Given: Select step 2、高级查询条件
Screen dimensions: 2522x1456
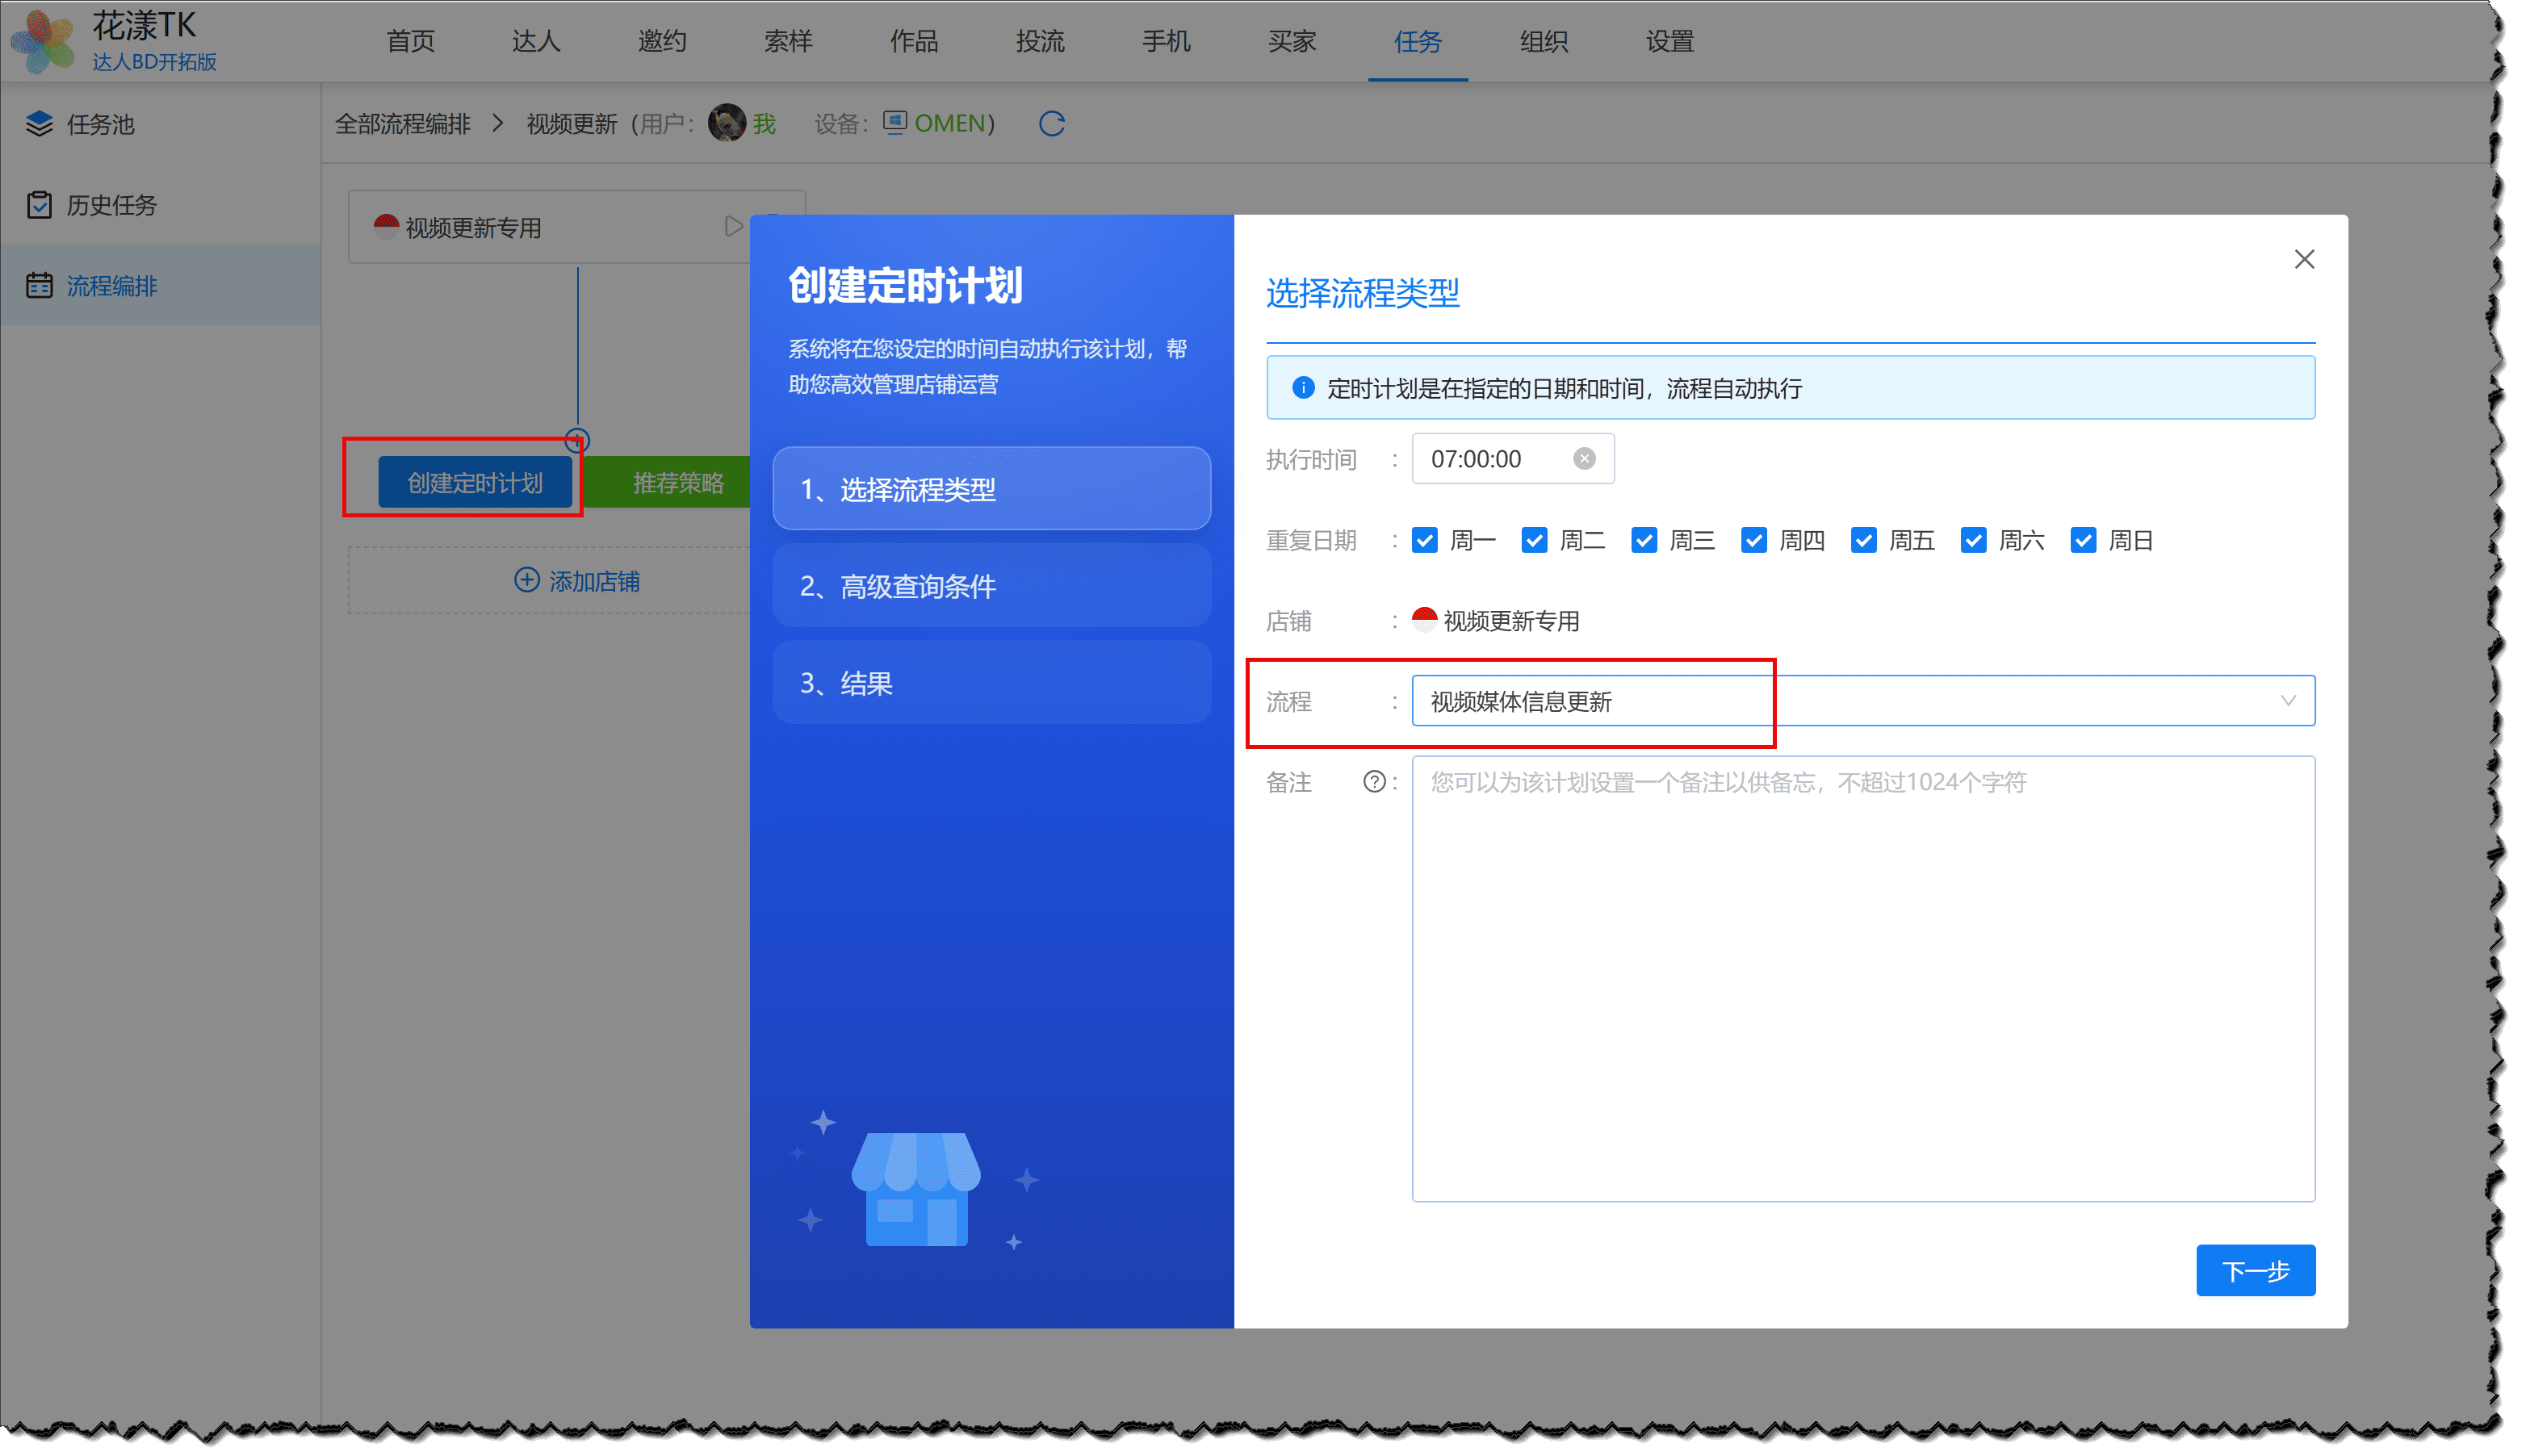Looking at the screenshot, I should (991, 586).
